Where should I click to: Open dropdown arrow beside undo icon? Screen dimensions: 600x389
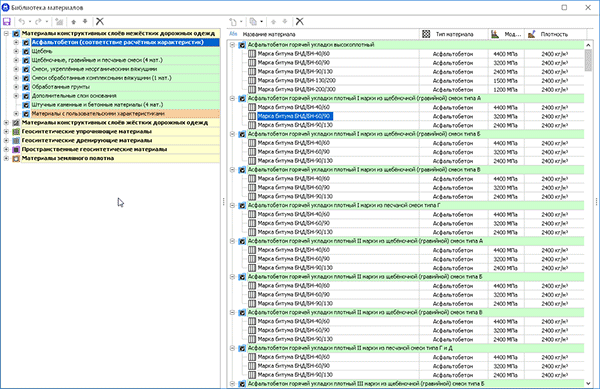[x=30, y=21]
